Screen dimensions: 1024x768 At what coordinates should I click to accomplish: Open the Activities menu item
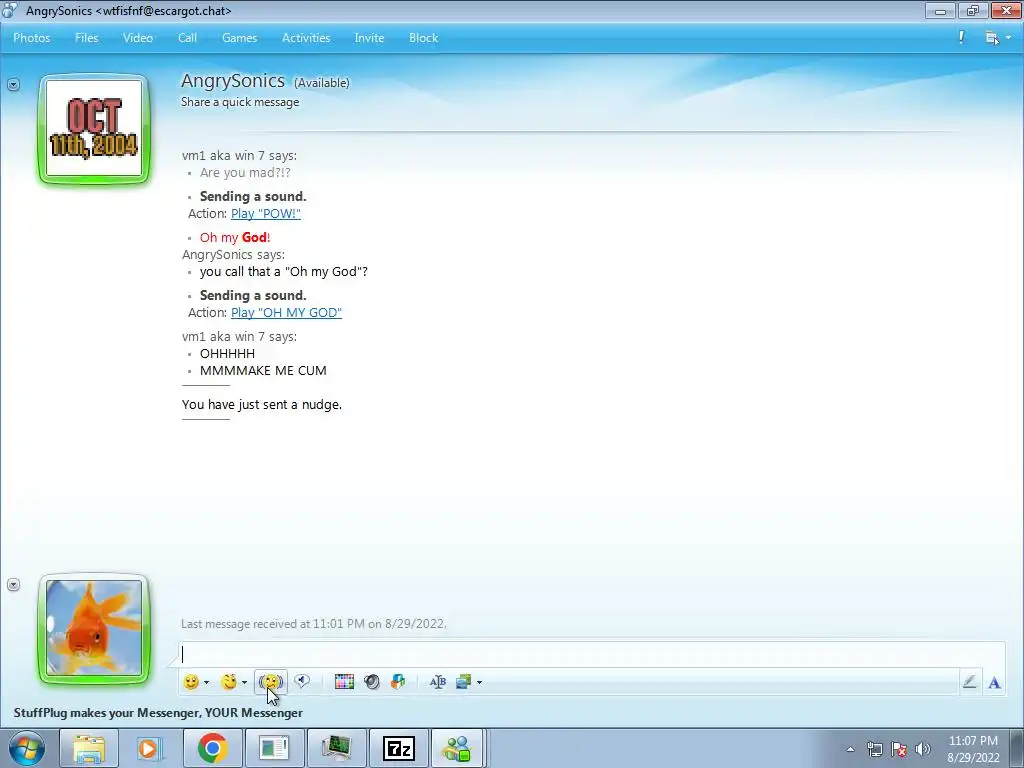(306, 38)
